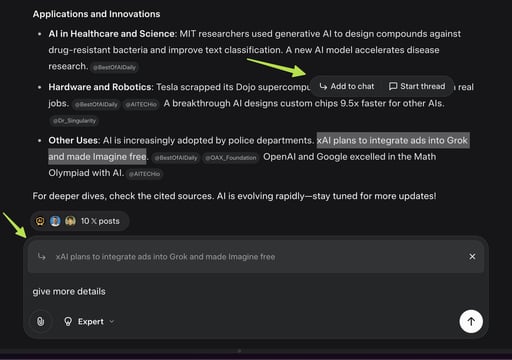This screenshot has width=512, height=360.
Task: Click the speech bubble icon on Start thread
Action: (x=393, y=86)
